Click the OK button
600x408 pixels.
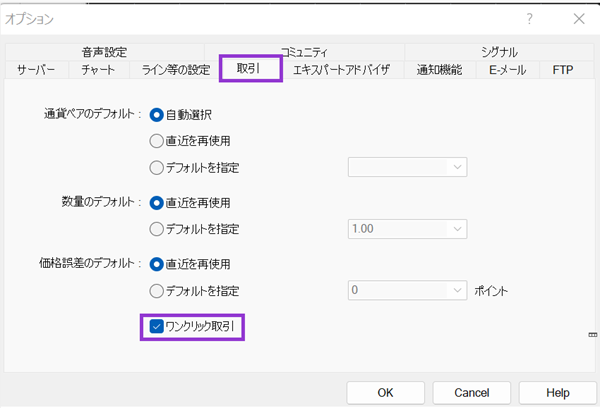coord(385,393)
